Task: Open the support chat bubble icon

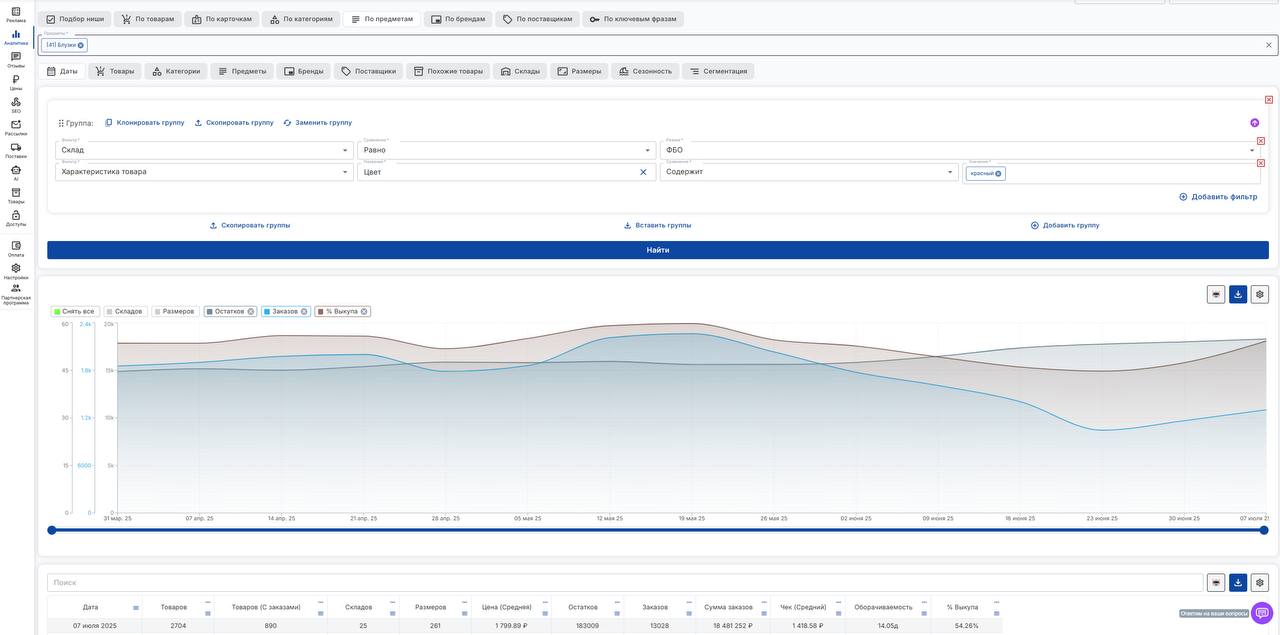Action: (1261, 613)
